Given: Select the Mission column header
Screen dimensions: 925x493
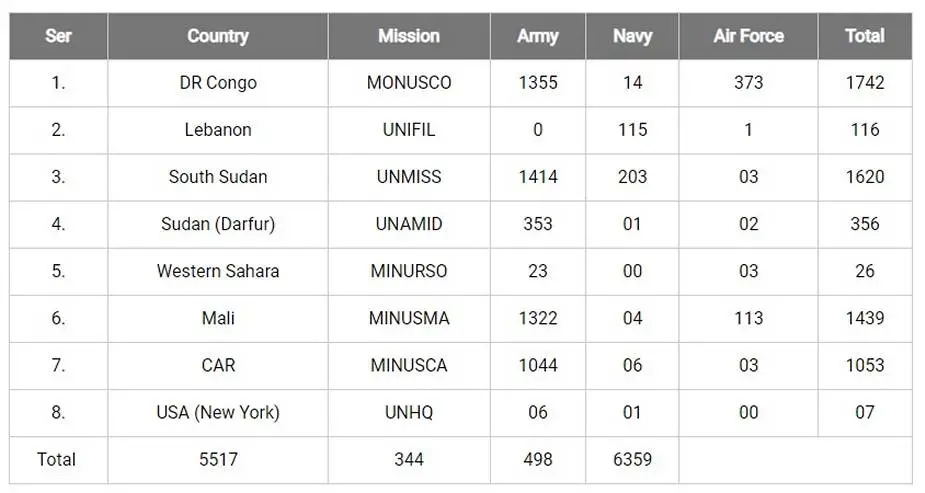Looking at the screenshot, I should tap(408, 36).
